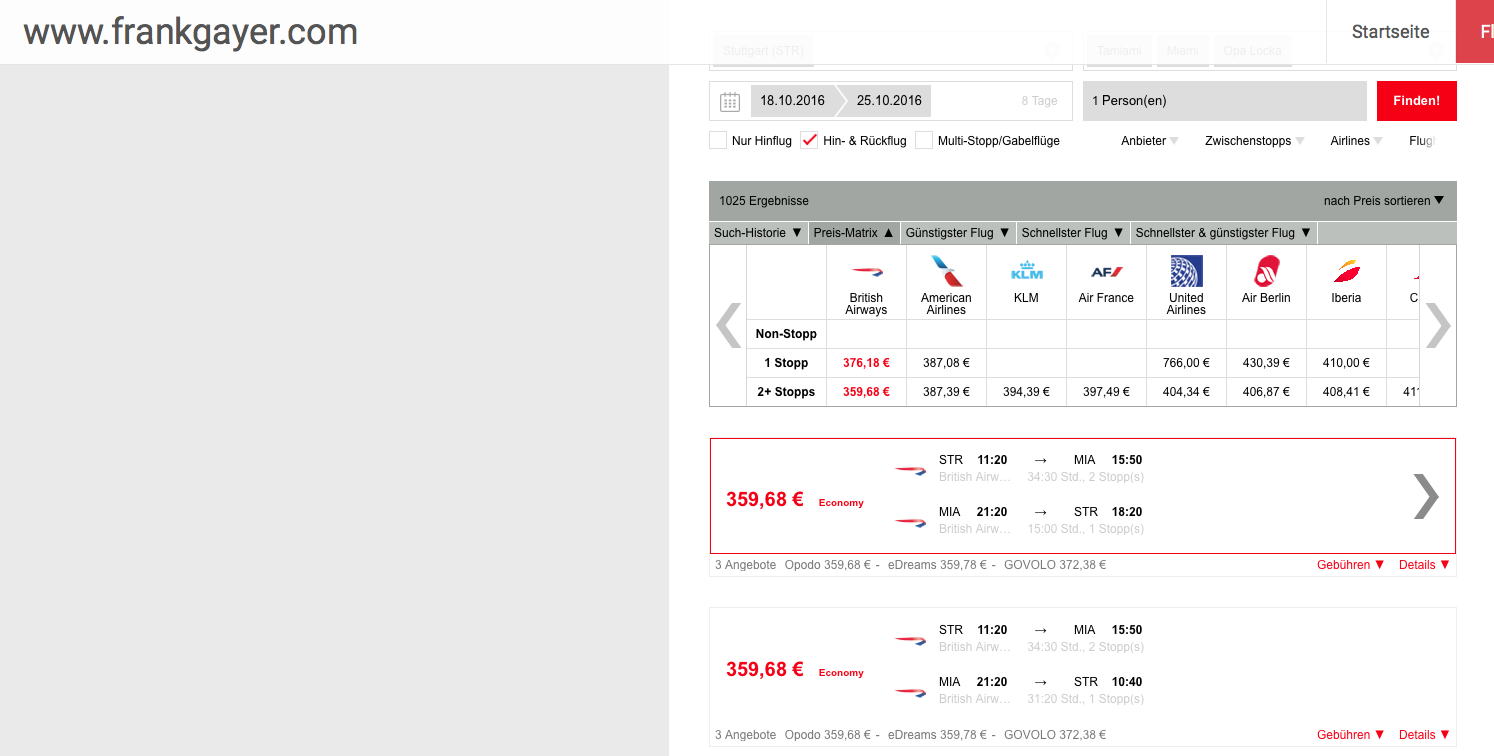Enable Multi-Stopp/Gabelflüge option
The image size is (1494, 756).
click(924, 140)
